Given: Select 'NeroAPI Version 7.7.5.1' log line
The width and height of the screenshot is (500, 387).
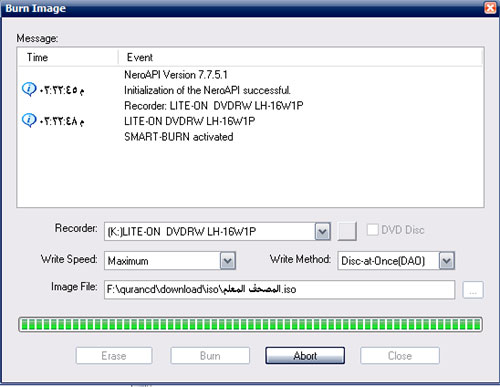Looking at the screenshot, I should (x=176, y=75).
